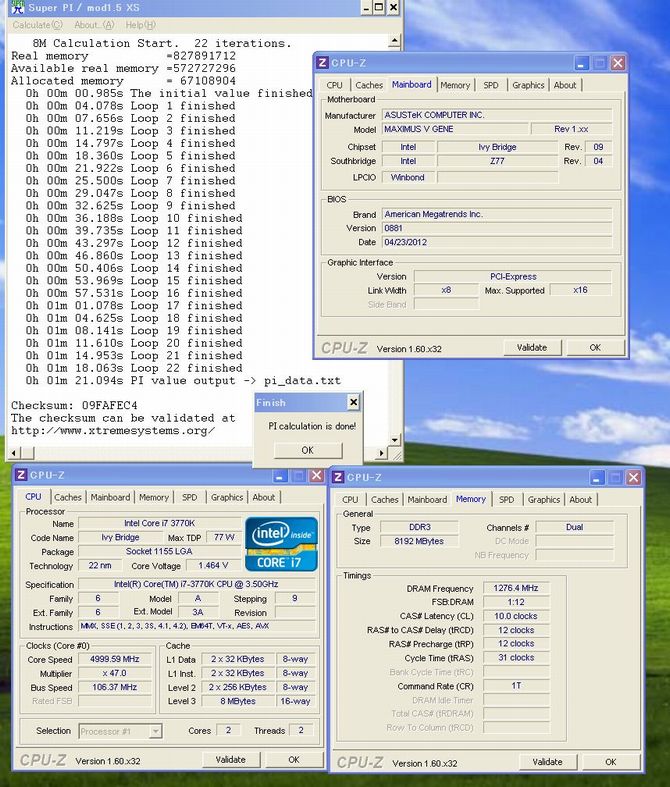Viewport: 670px width, 787px height.
Task: Click Validate in the Memory window
Action: coord(548,762)
